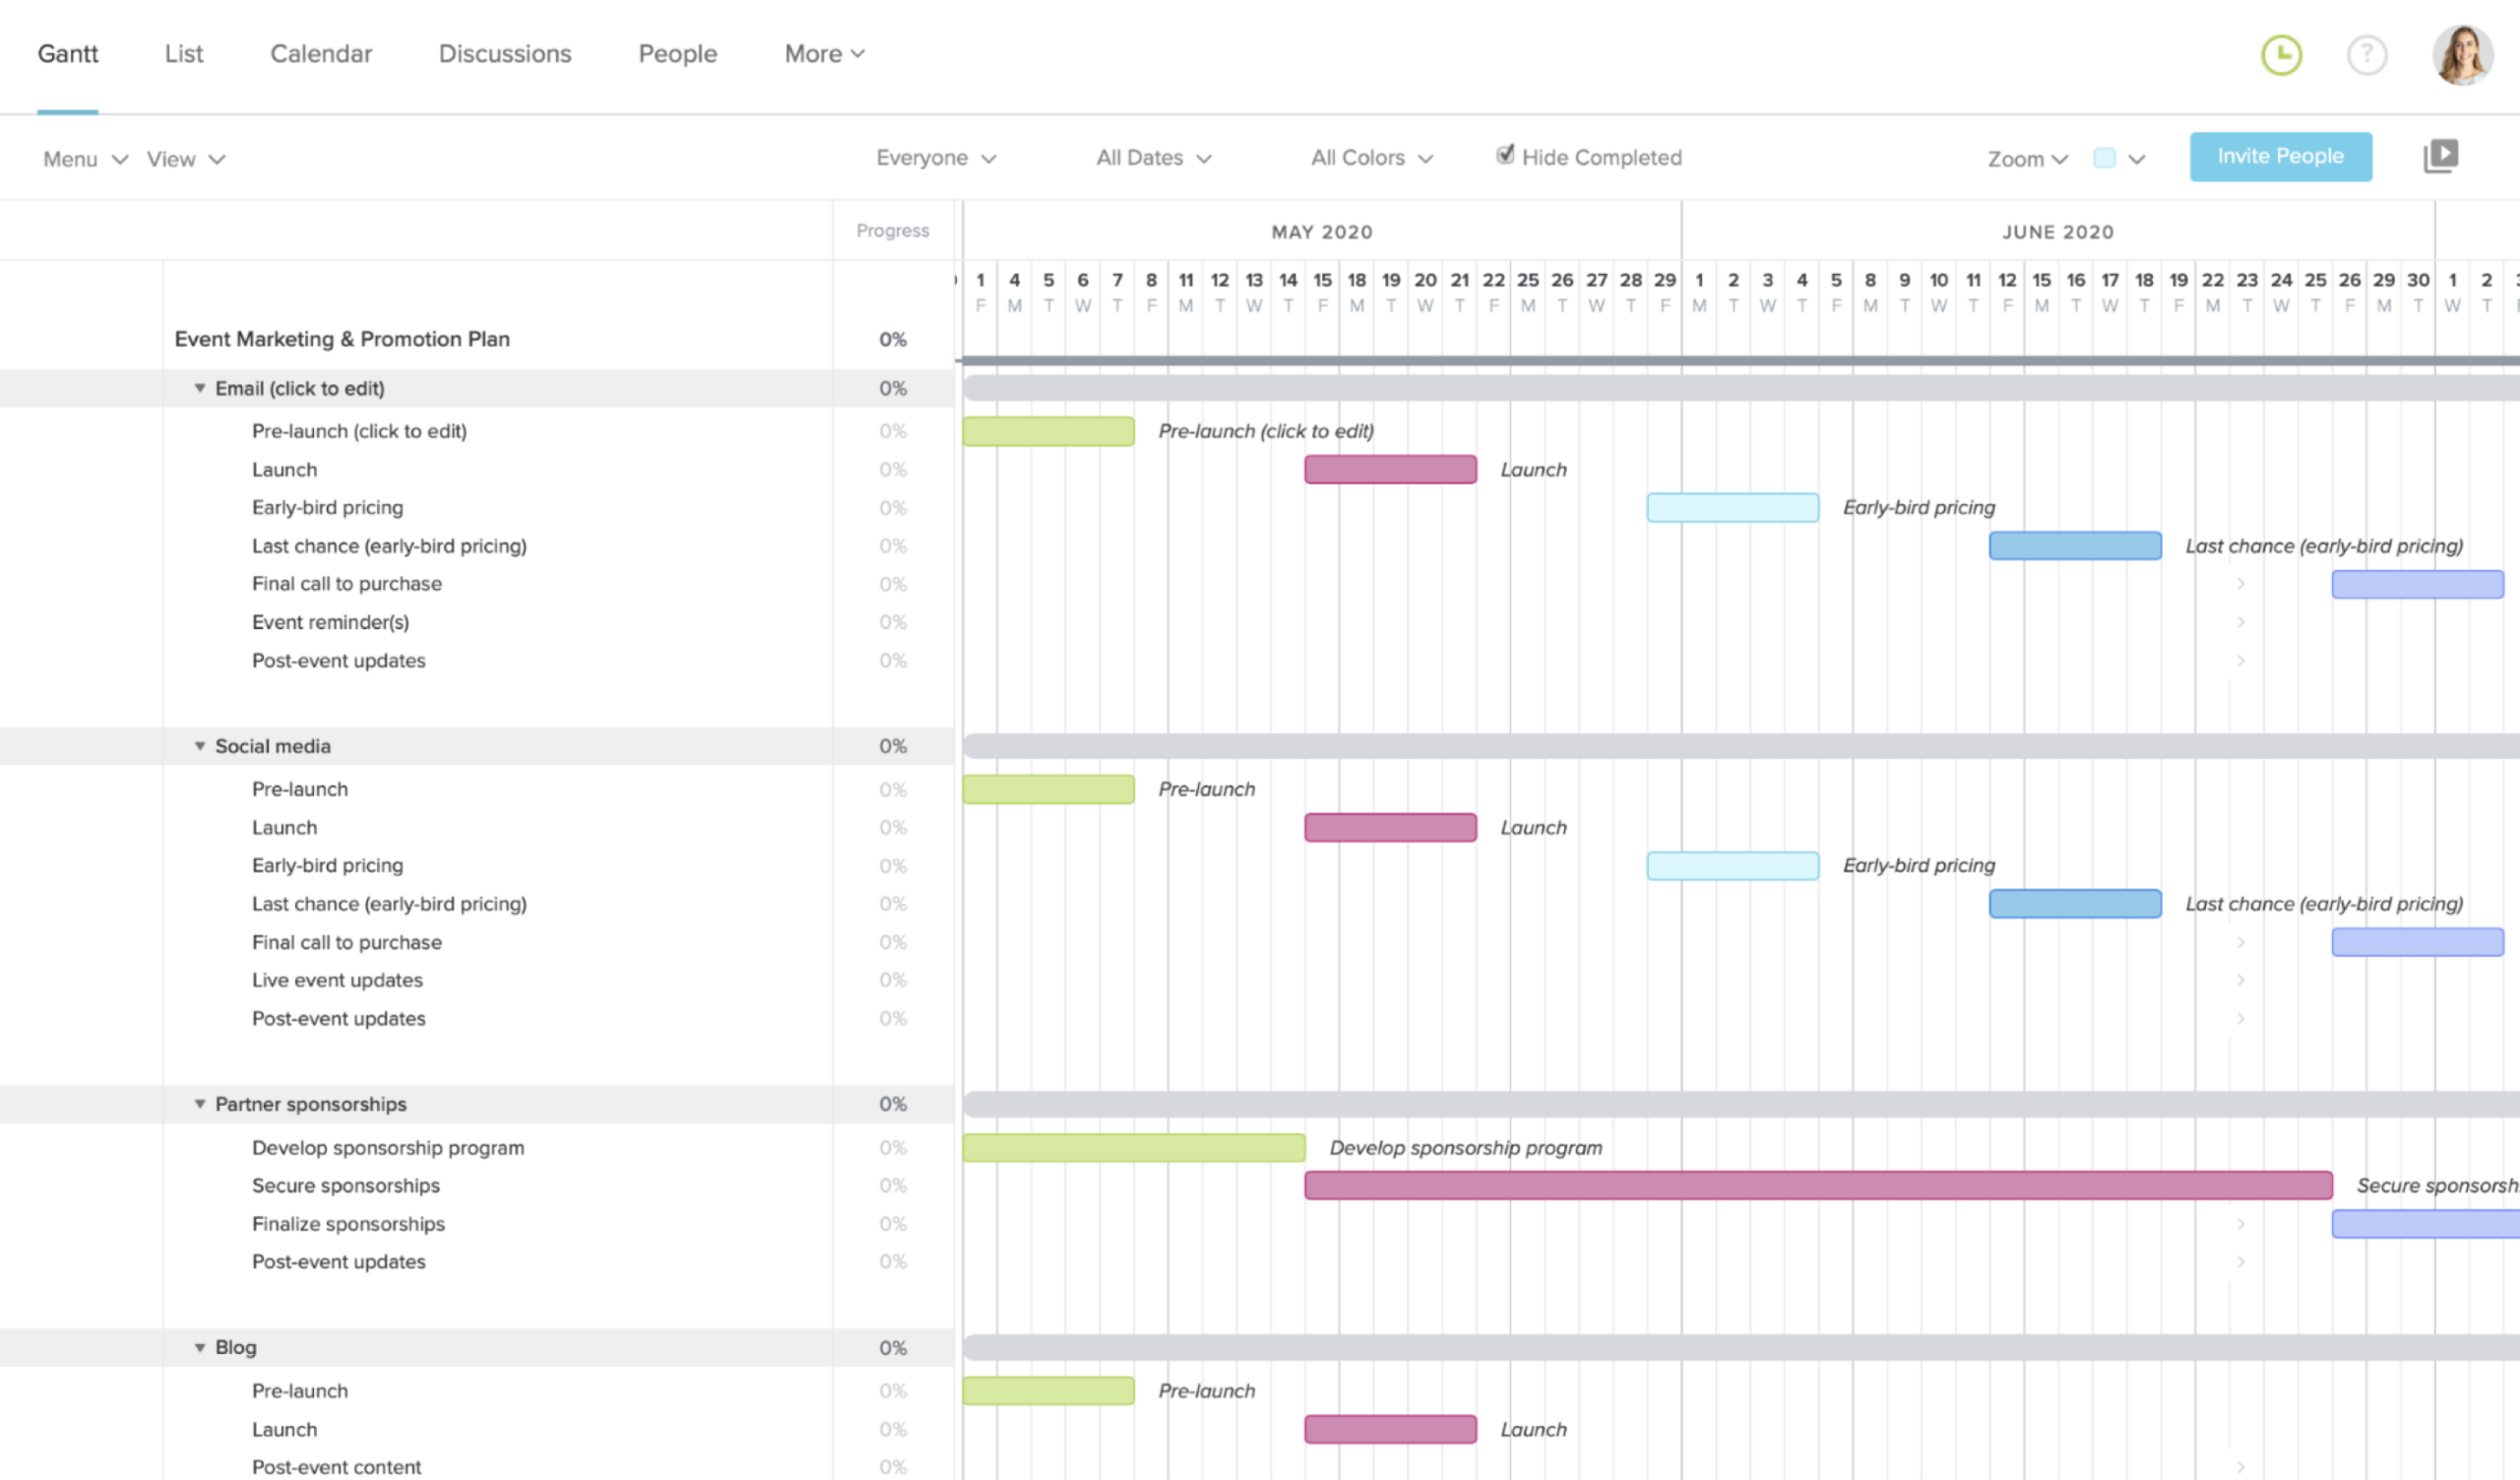Collapse the Email section
2520x1480 pixels.
(x=200, y=388)
